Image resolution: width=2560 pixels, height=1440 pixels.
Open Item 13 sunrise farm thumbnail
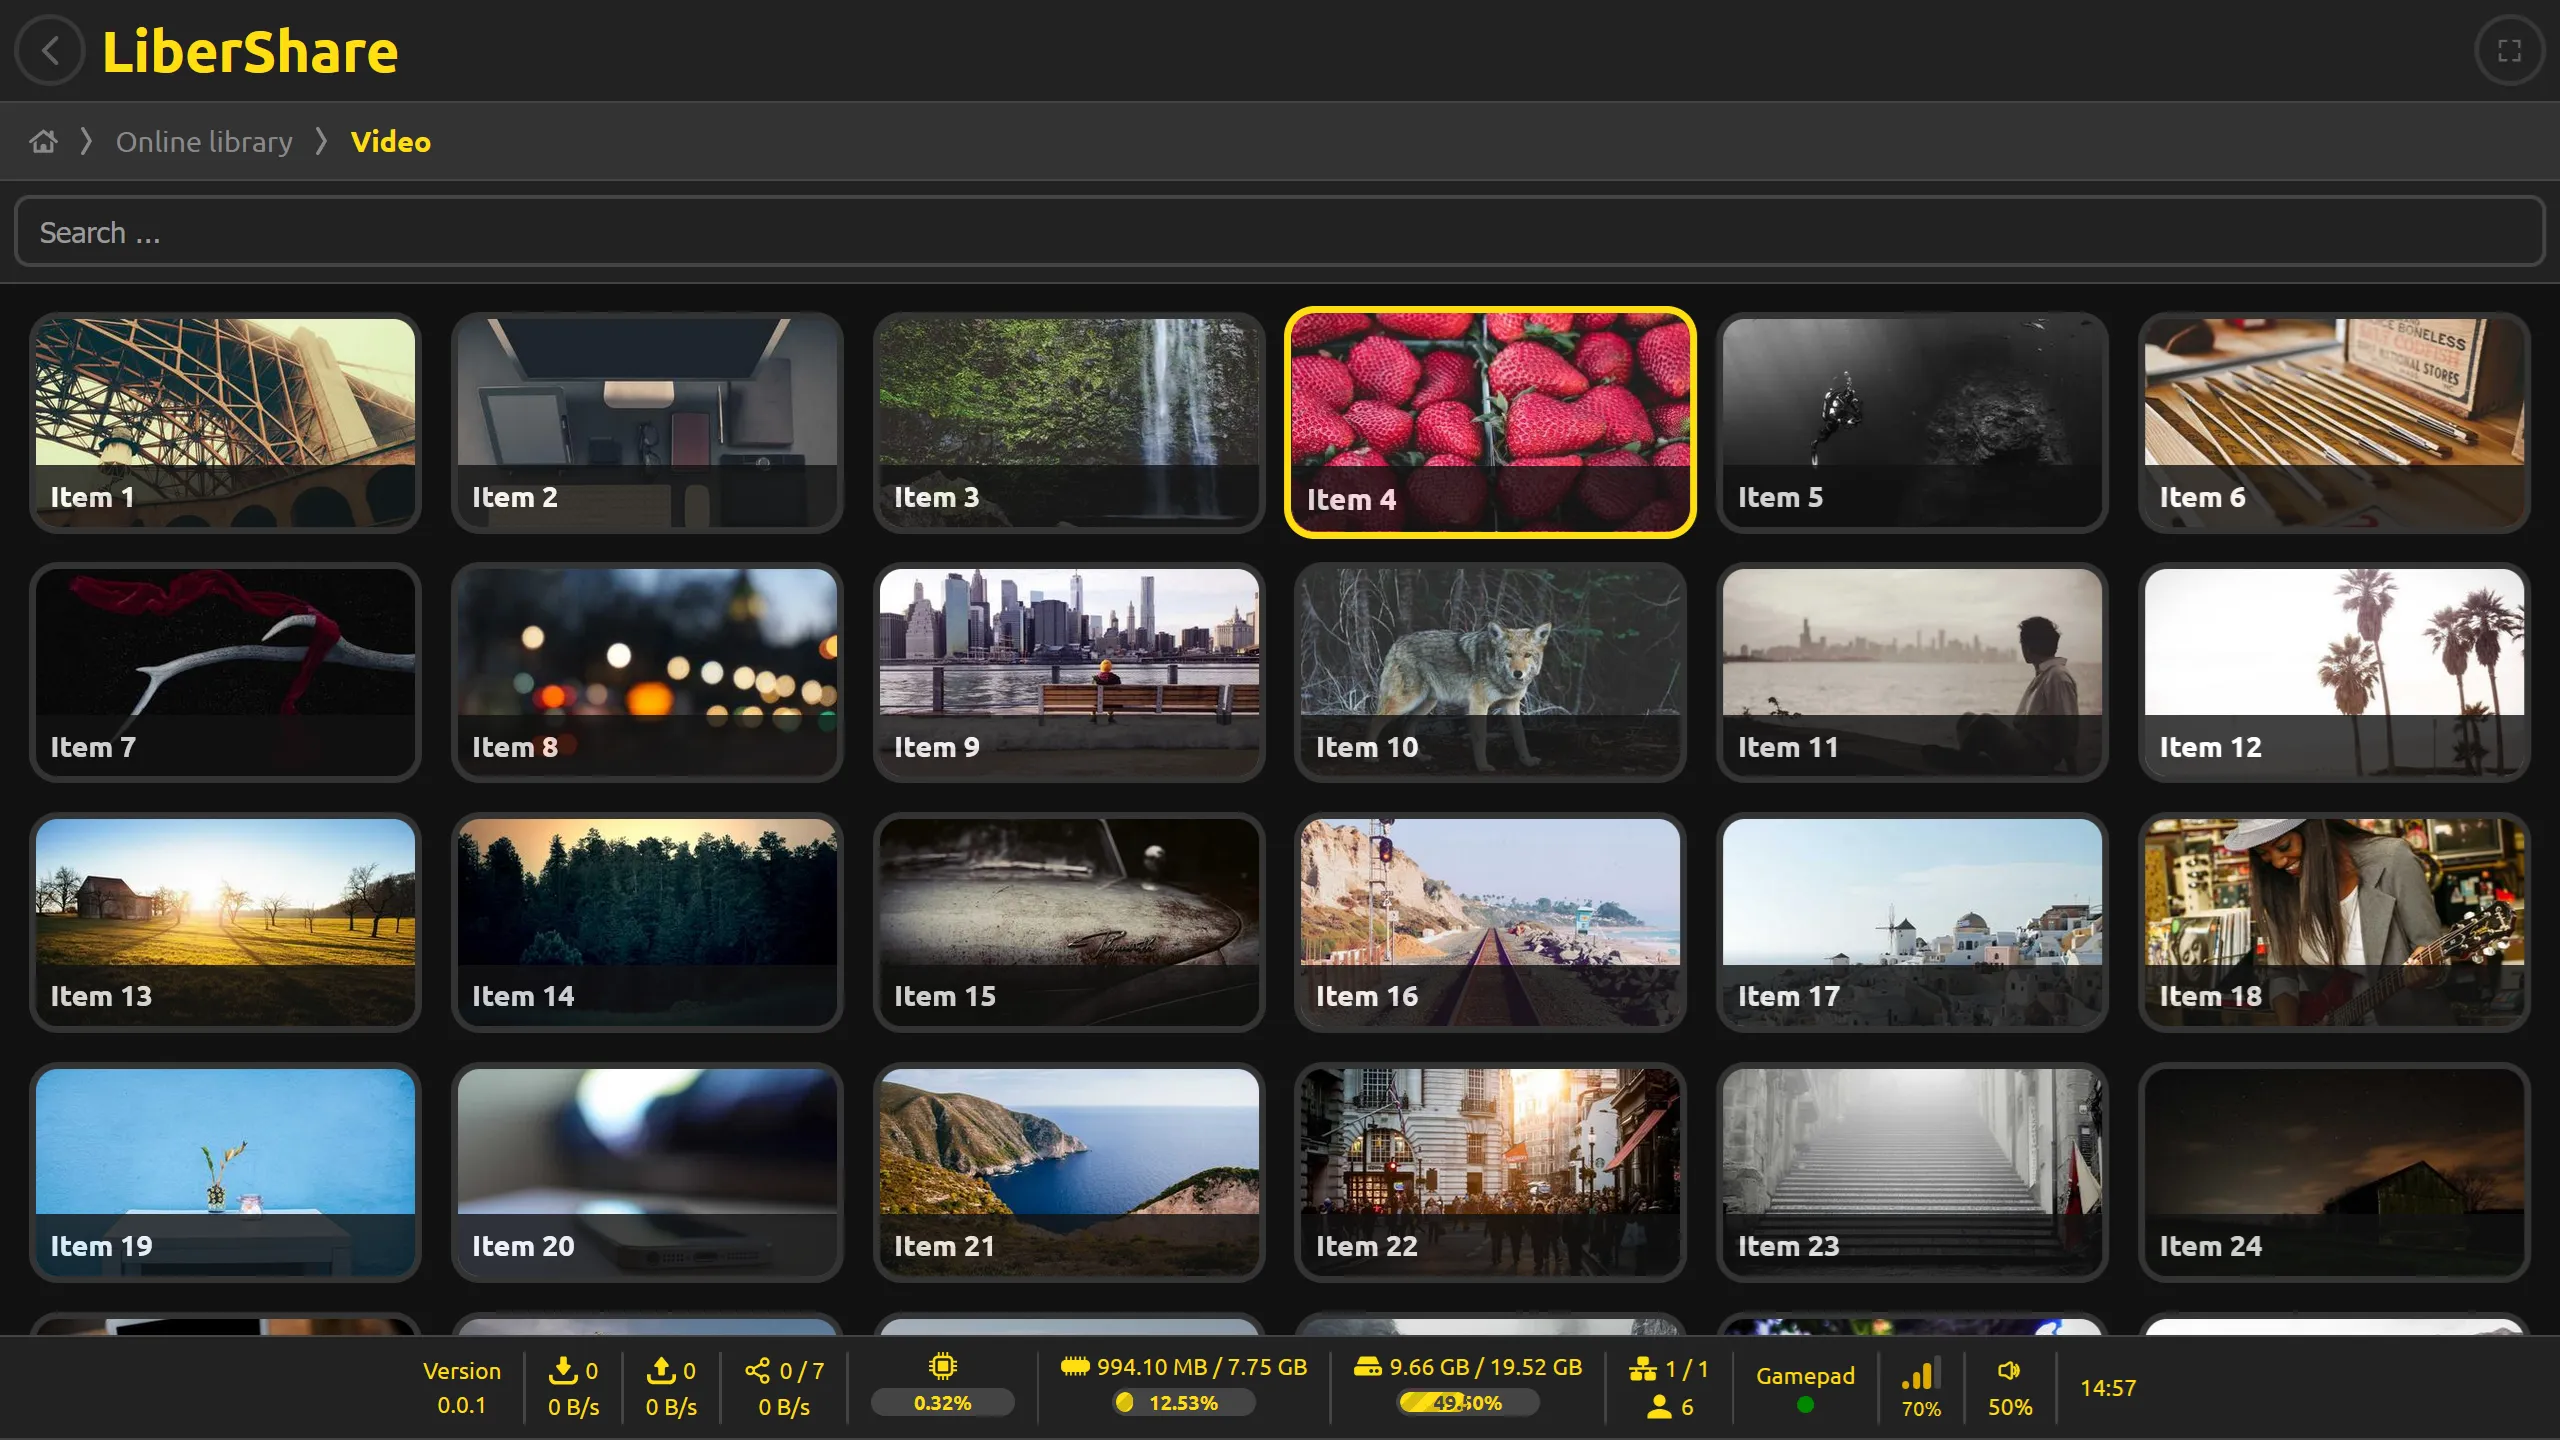225,922
